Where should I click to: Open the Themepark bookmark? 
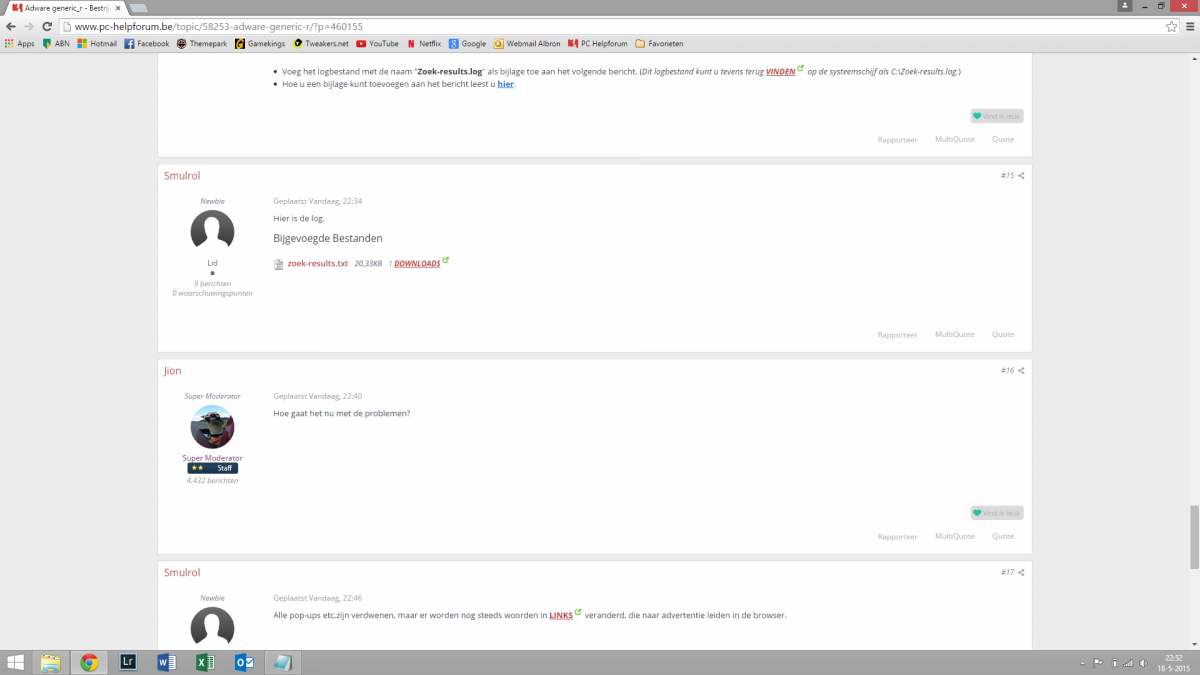pos(202,43)
